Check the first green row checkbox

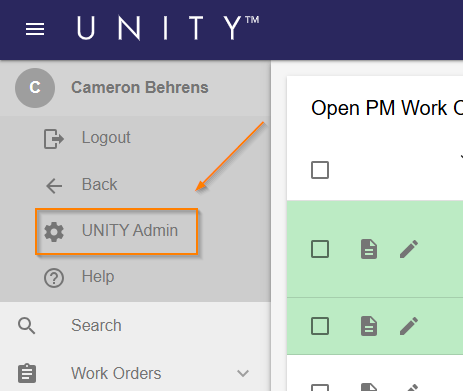(320, 249)
